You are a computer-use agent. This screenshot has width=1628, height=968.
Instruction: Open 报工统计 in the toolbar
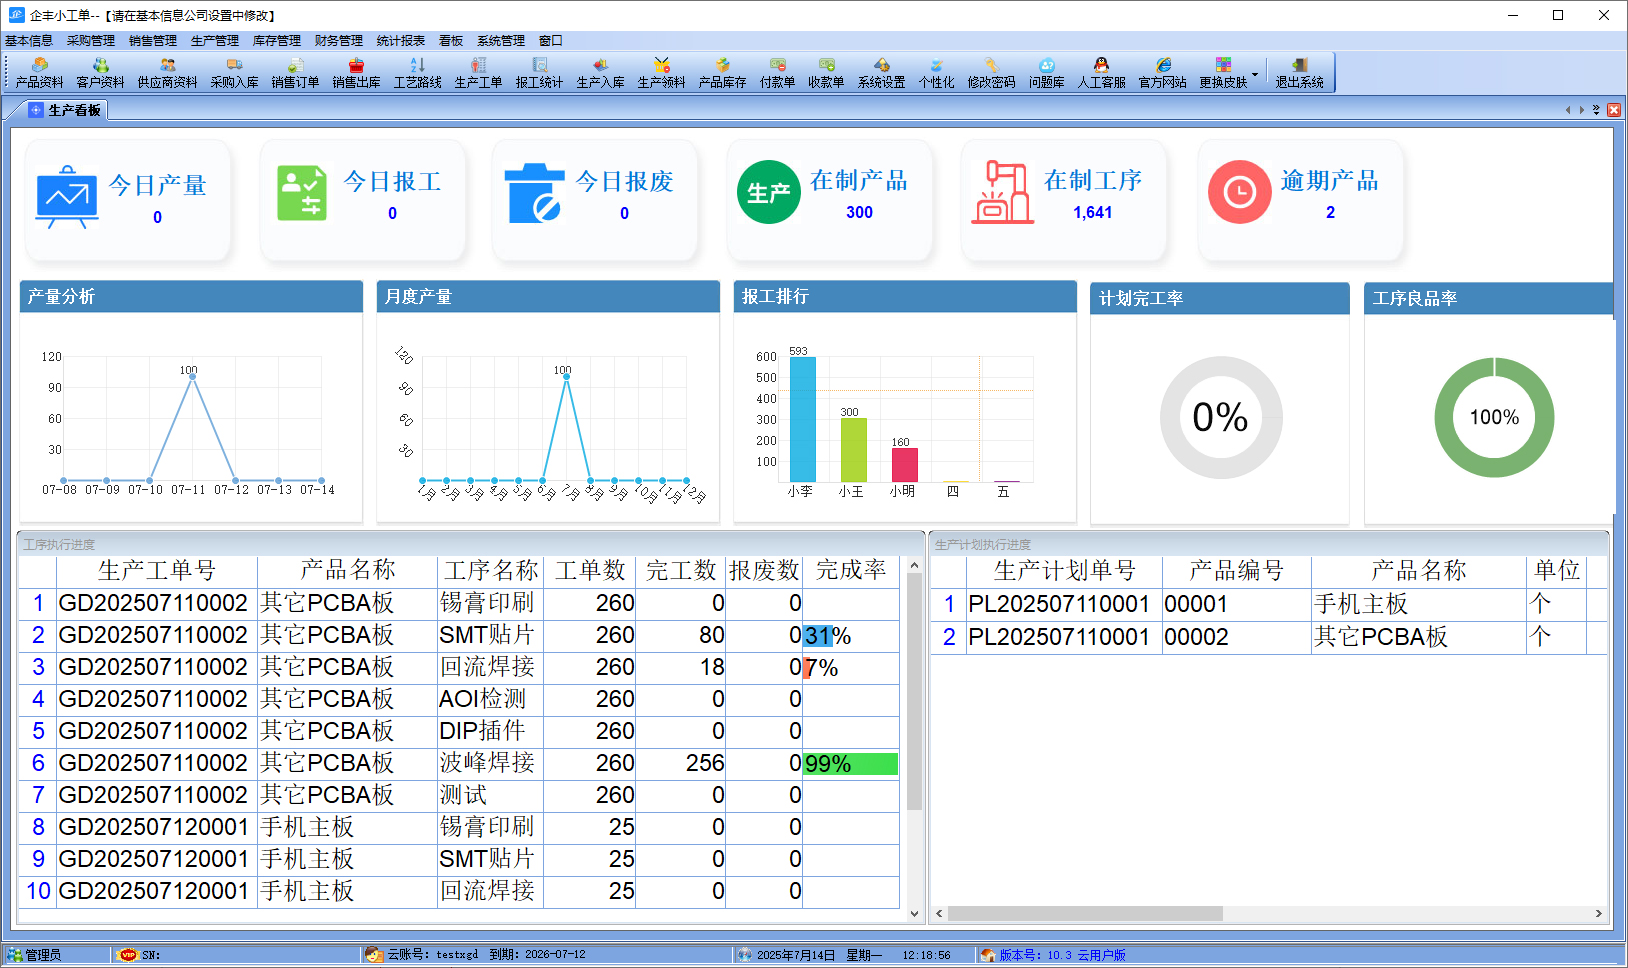tap(539, 73)
